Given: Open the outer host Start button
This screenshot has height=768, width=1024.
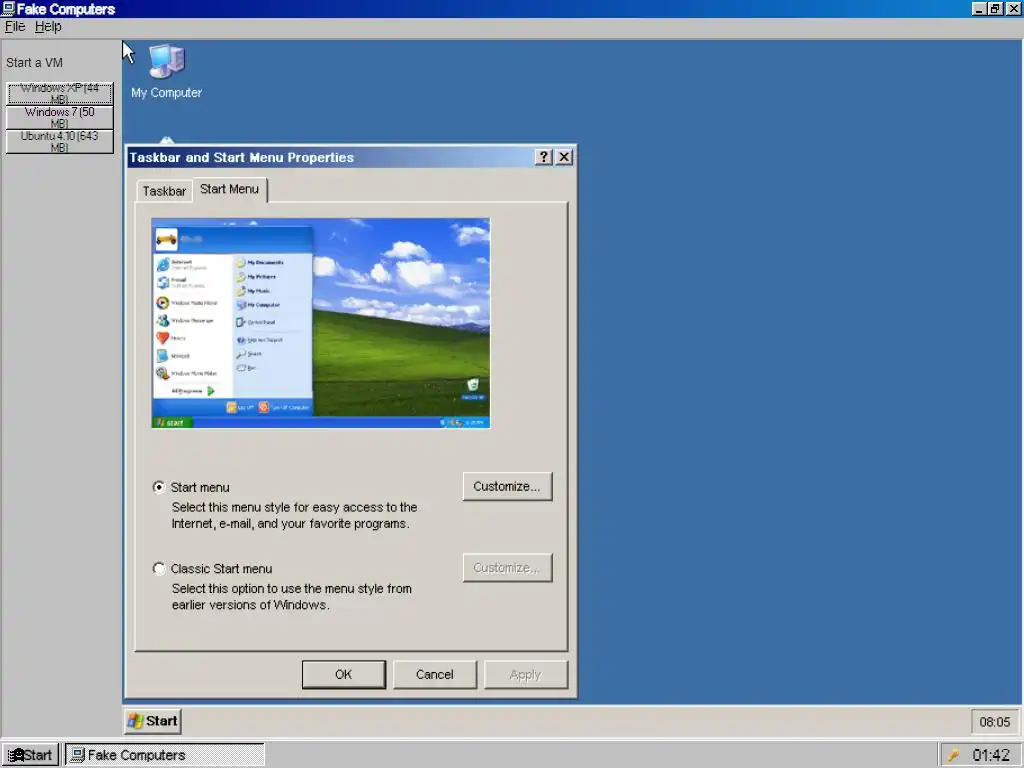Looking at the screenshot, I should tap(30, 755).
